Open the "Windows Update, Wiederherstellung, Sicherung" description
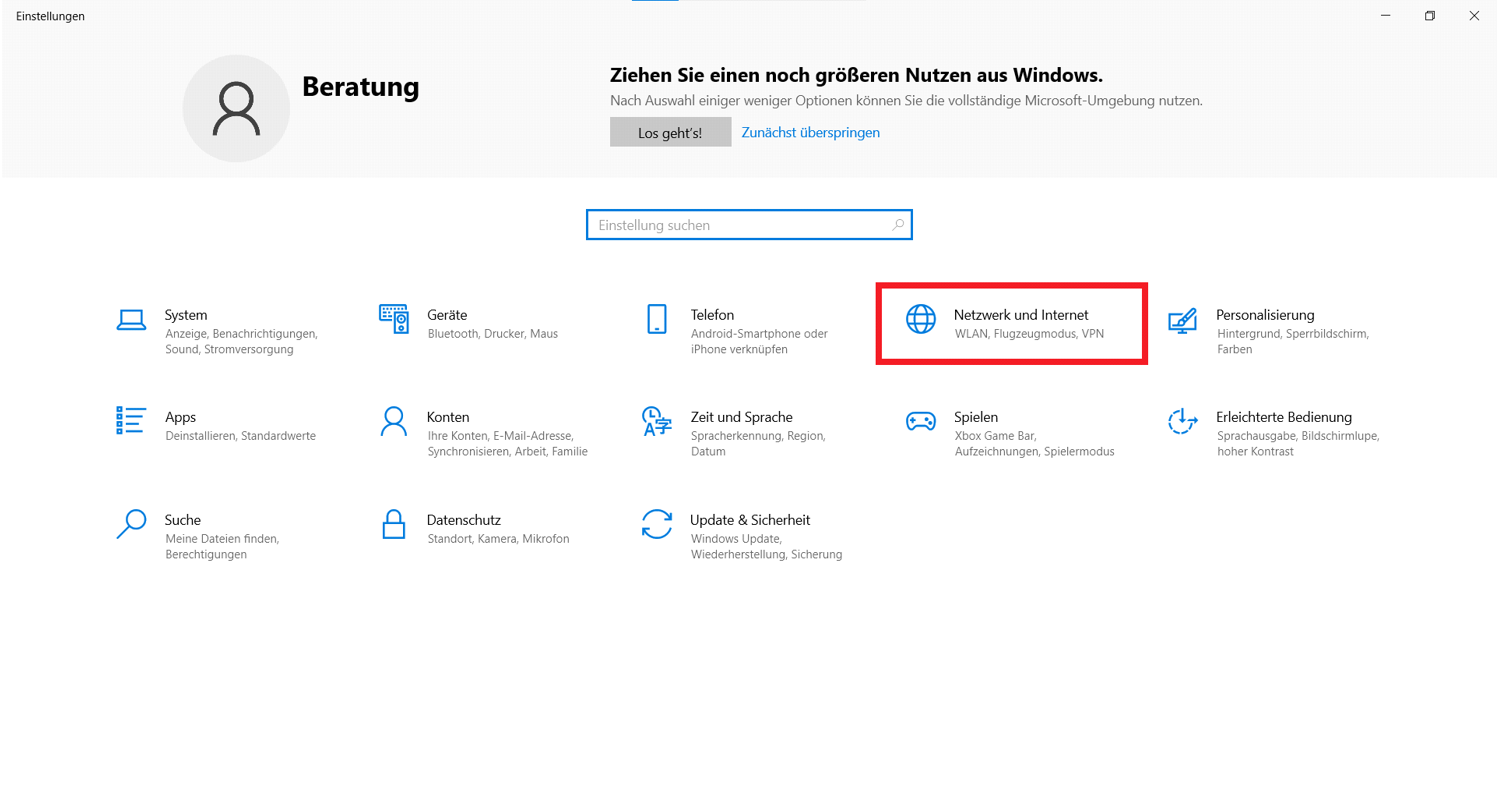Image resolution: width=1499 pixels, height=798 pixels. (x=766, y=546)
